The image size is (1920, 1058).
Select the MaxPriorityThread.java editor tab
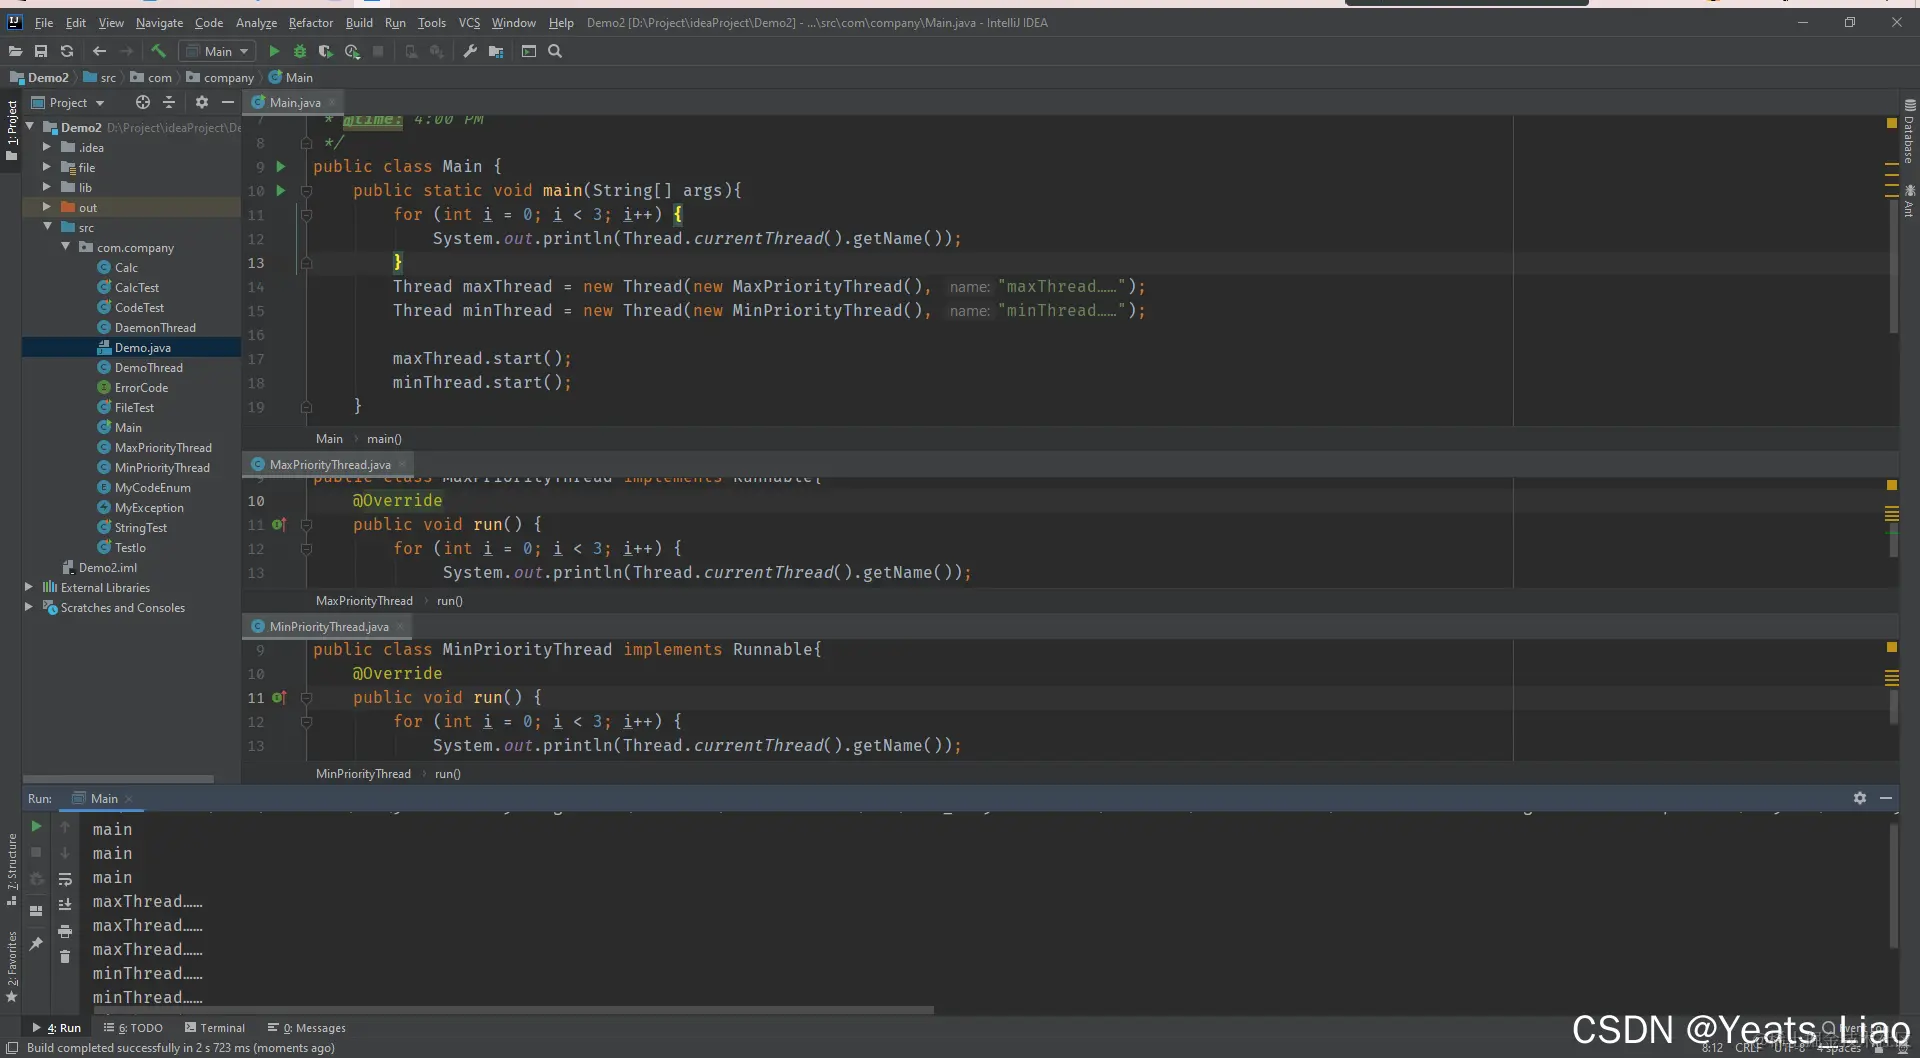(x=329, y=464)
